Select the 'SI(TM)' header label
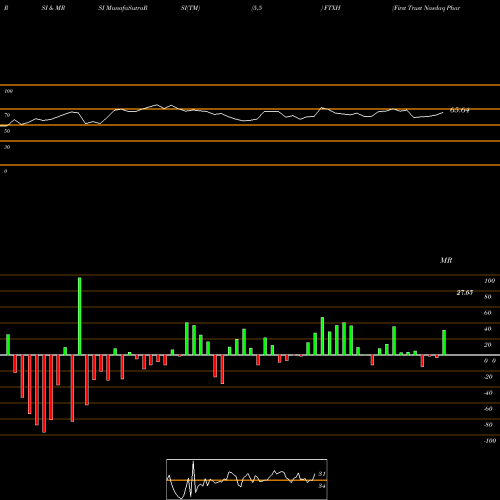Viewport: 500px width, 500px height. coord(190,8)
